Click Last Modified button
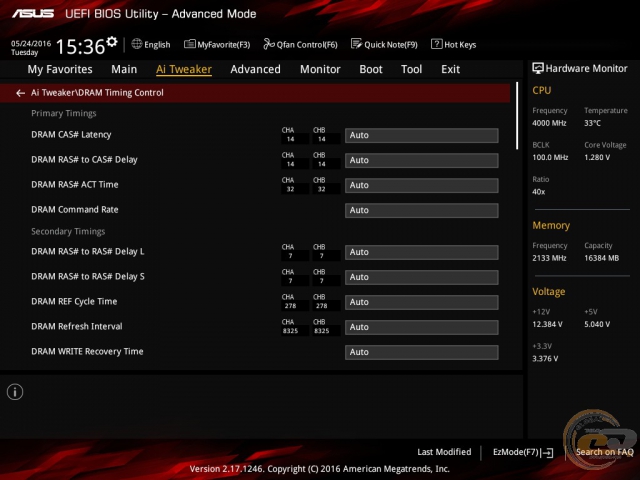The height and width of the screenshot is (480, 640). tap(444, 452)
